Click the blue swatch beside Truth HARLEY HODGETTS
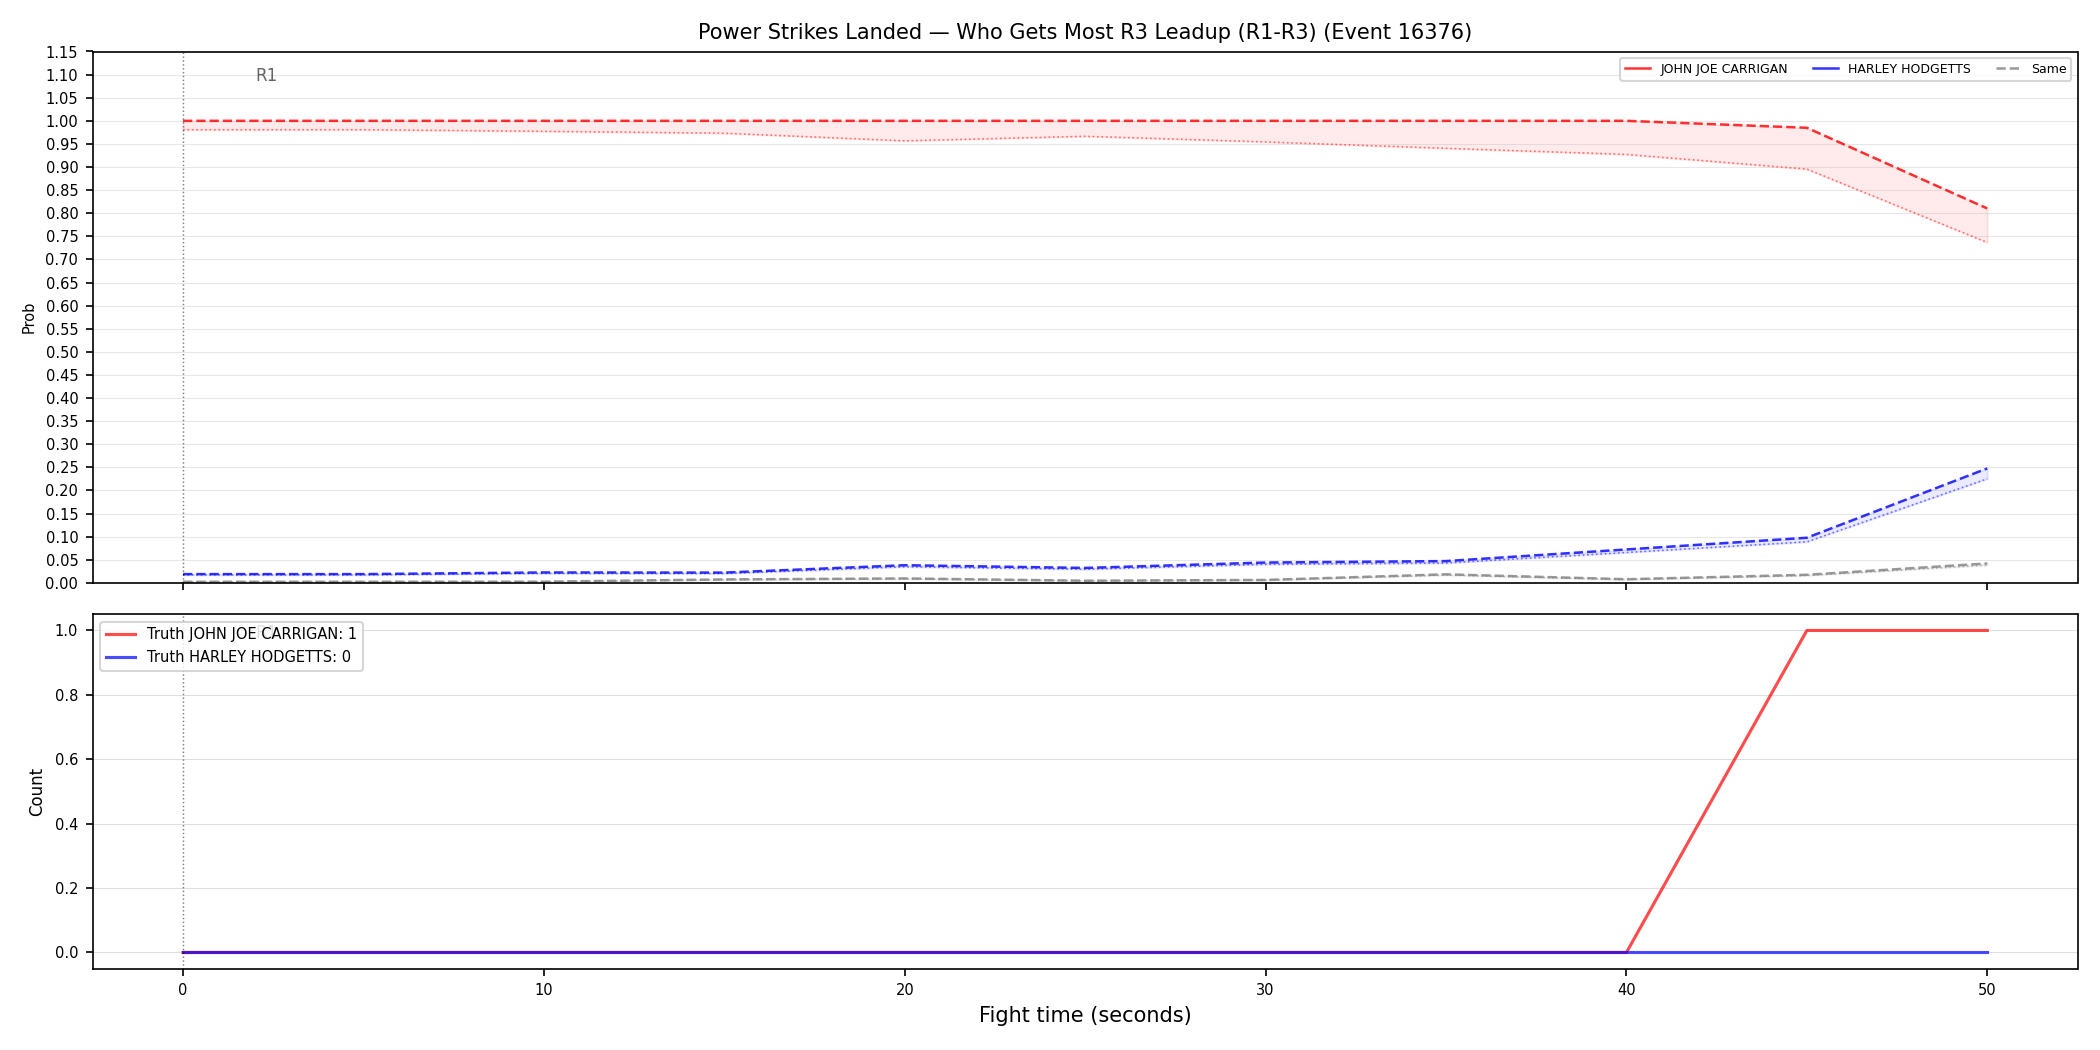Viewport: 2100px width, 1050px height. click(x=121, y=657)
